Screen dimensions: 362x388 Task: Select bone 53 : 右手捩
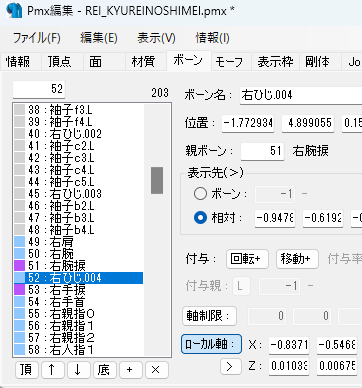(79, 290)
